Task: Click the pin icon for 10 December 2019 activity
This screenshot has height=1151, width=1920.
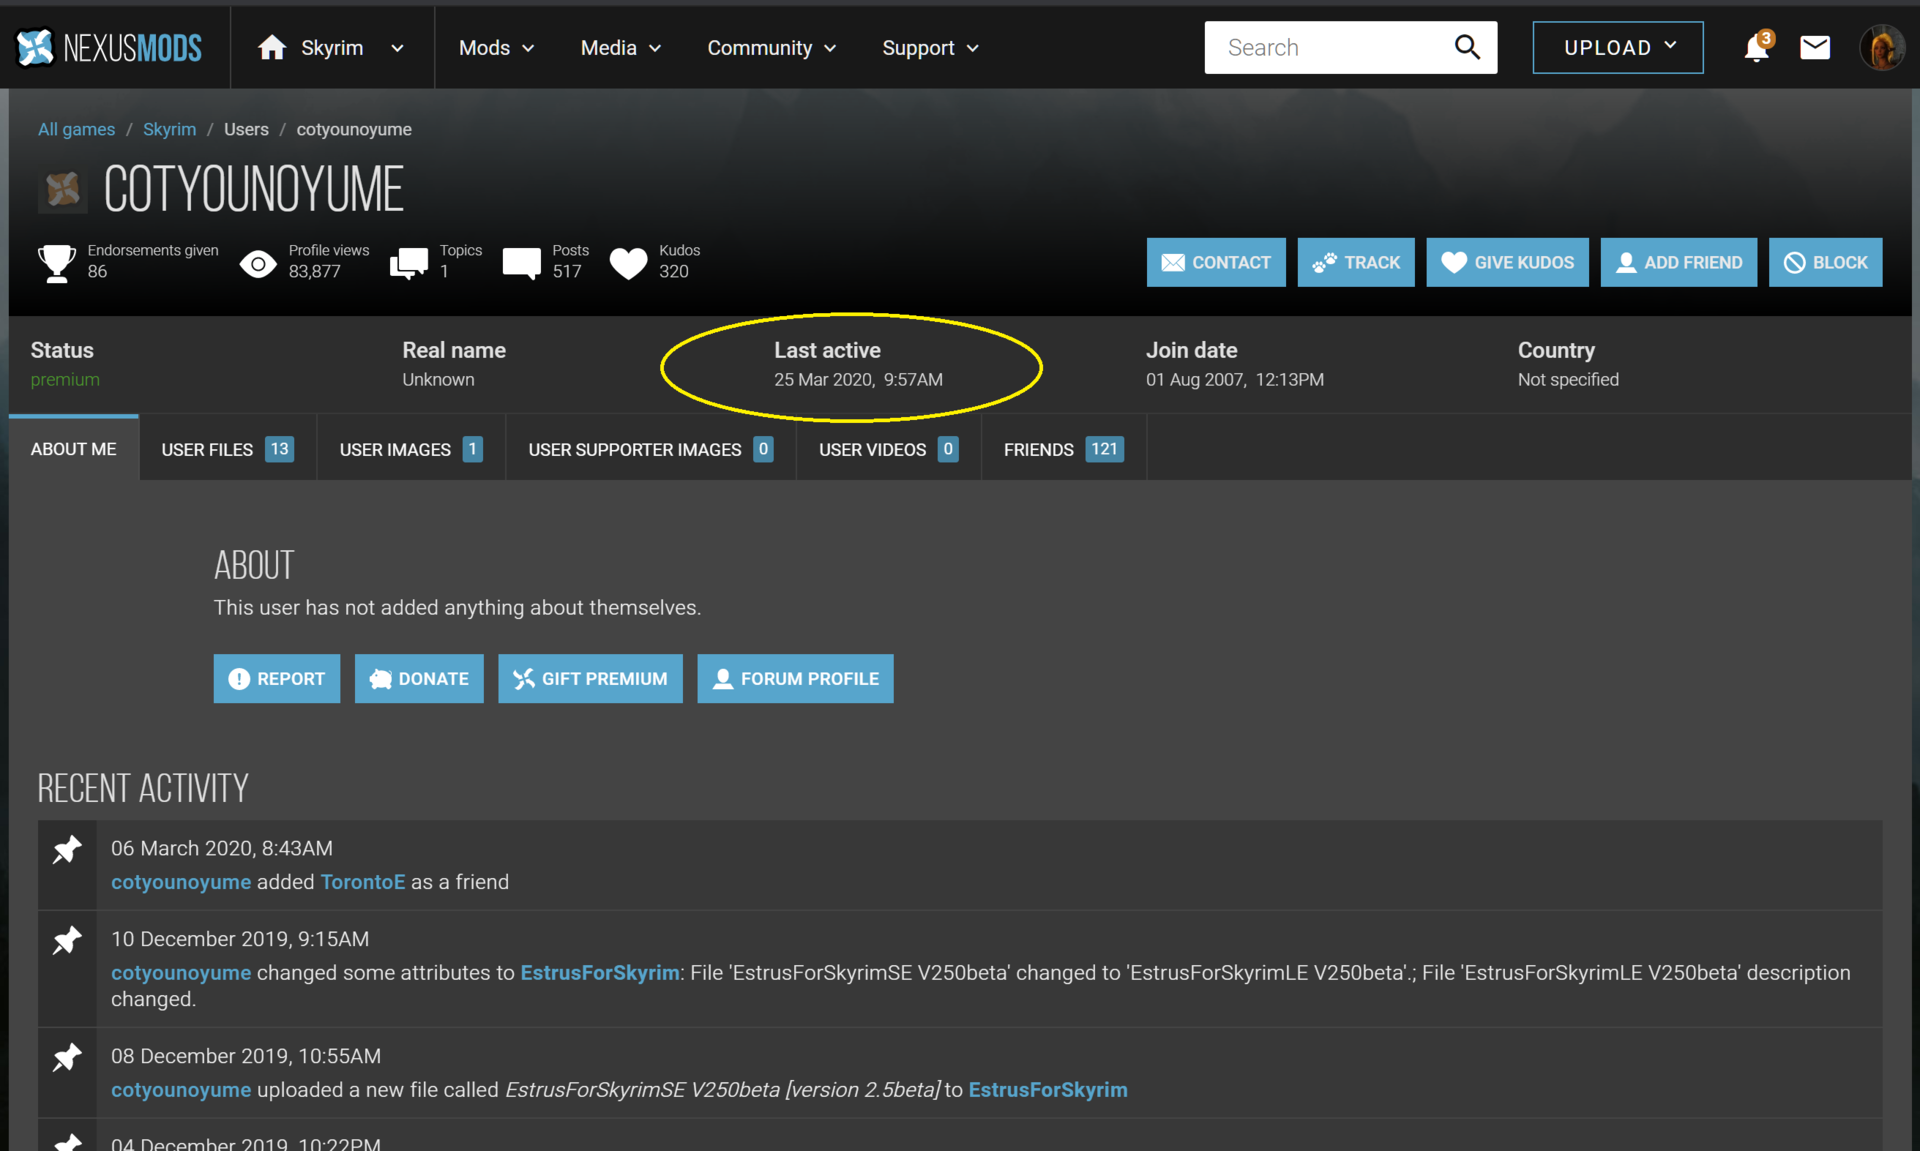Action: tap(67, 941)
